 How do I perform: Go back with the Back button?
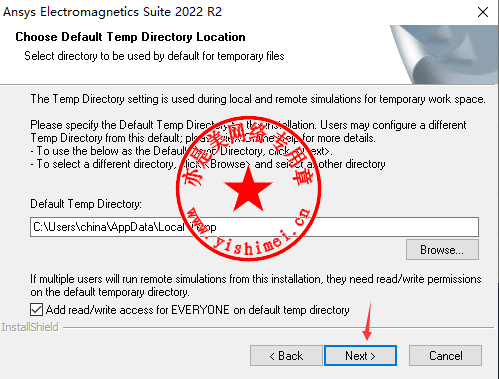(x=286, y=356)
